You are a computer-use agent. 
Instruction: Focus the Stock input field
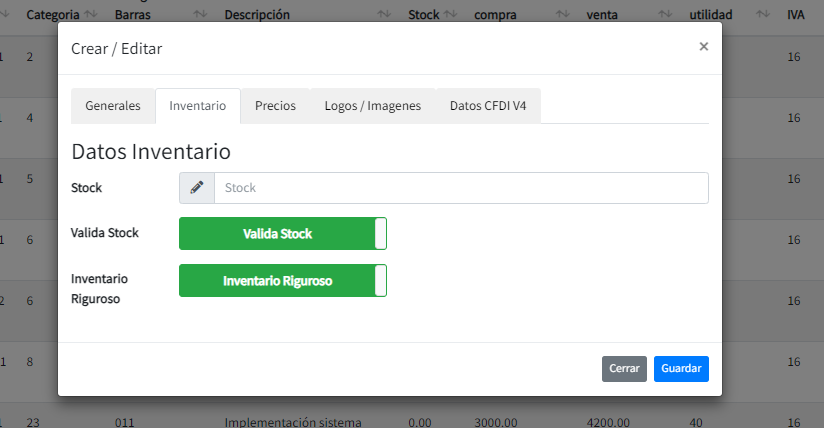point(460,188)
